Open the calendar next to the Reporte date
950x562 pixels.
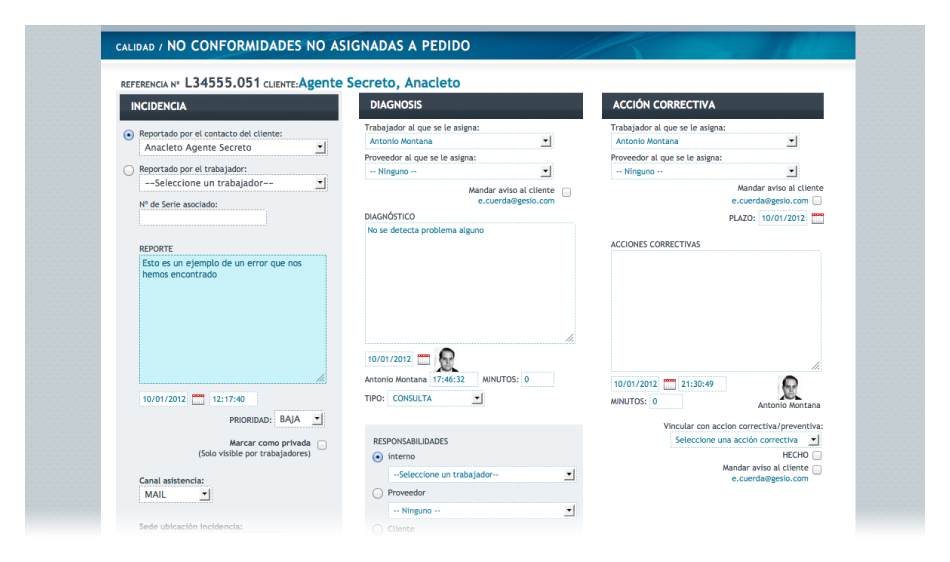tap(198, 399)
